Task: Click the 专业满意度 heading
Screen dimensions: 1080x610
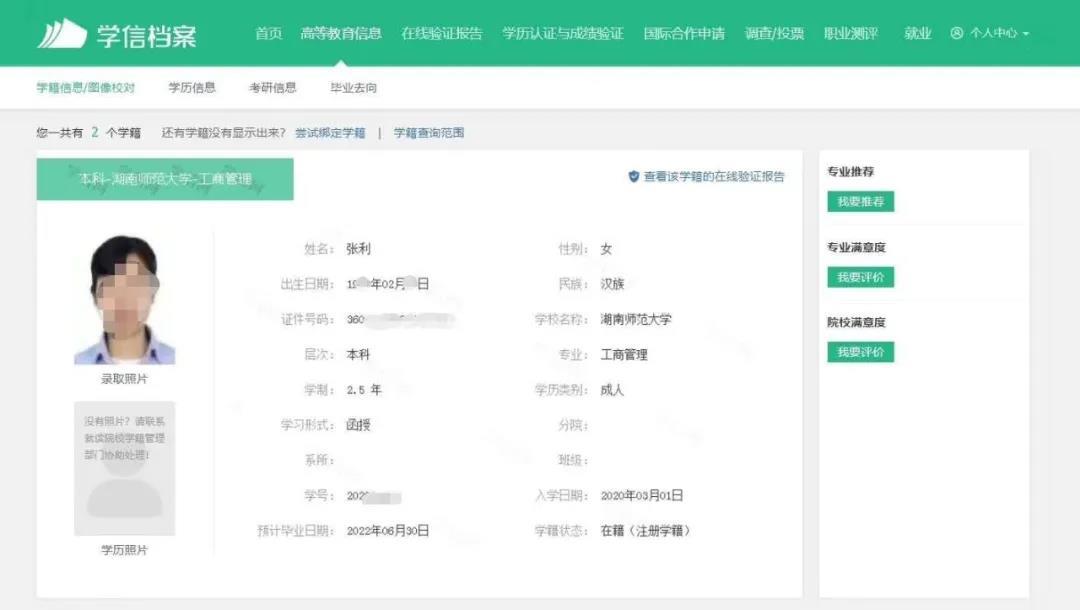Action: (856, 247)
